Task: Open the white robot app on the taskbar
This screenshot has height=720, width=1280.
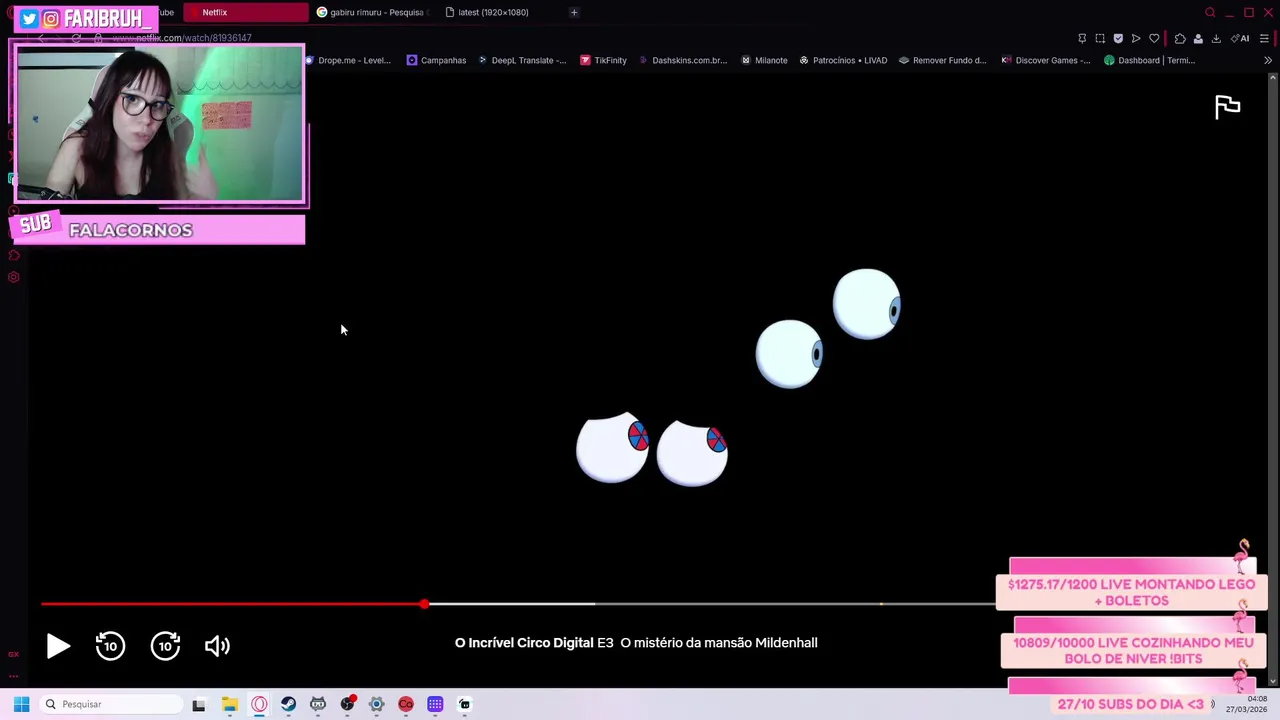Action: click(464, 704)
